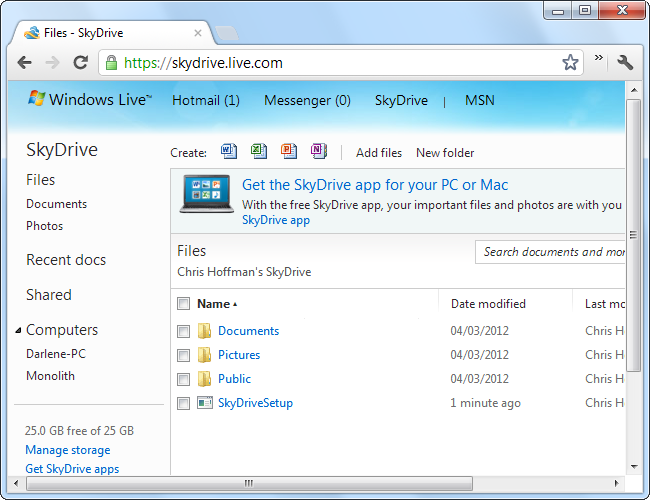Open the Chrome wrench menu
The height and width of the screenshot is (500, 650).
[625, 63]
